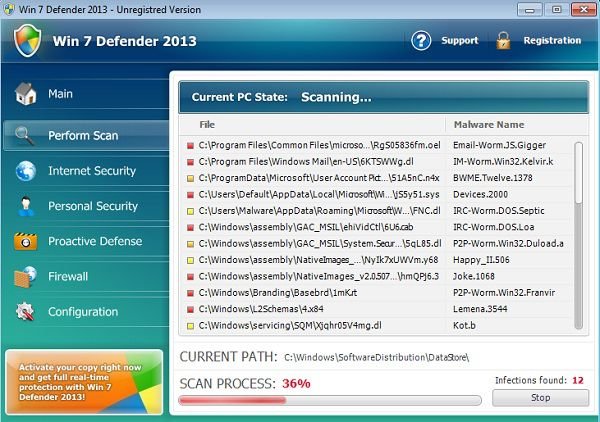Select the Happy_II.506 entry
This screenshot has width=600, height=422.
pyautogui.click(x=481, y=260)
